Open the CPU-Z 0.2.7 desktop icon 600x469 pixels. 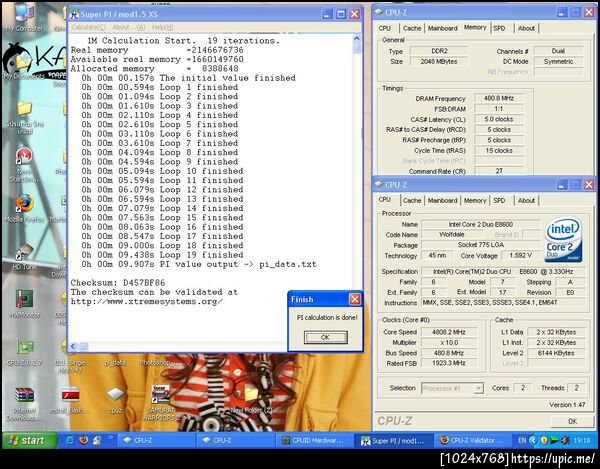tap(24, 352)
